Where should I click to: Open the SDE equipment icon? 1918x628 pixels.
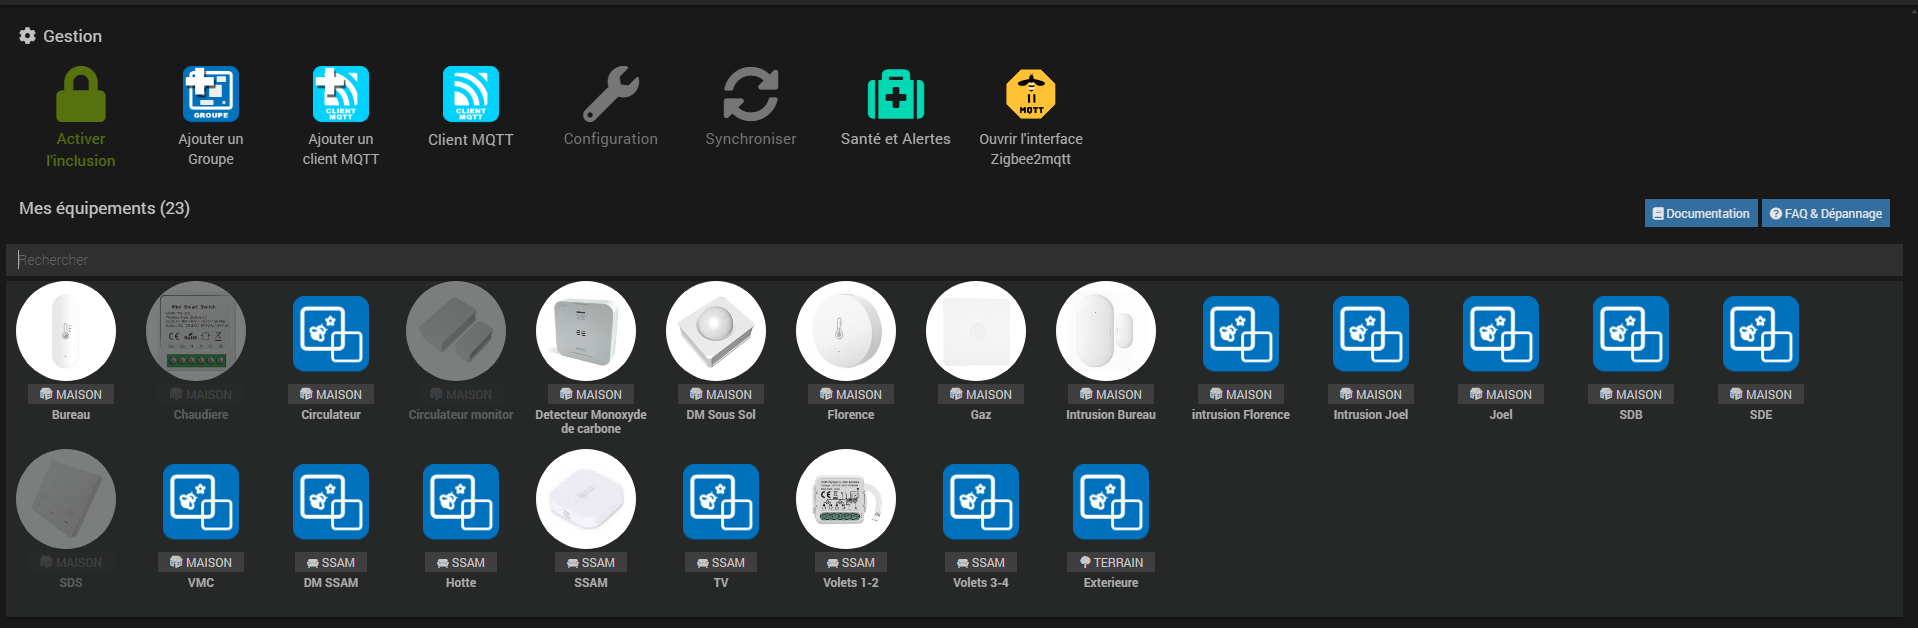pos(1761,334)
